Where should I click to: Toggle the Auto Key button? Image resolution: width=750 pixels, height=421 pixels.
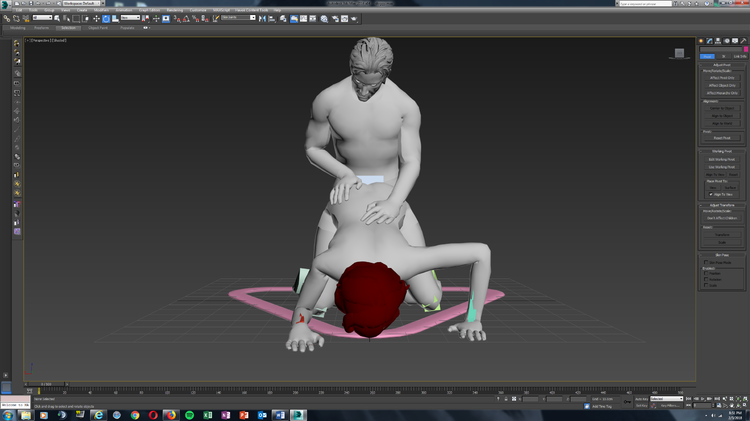pos(641,399)
